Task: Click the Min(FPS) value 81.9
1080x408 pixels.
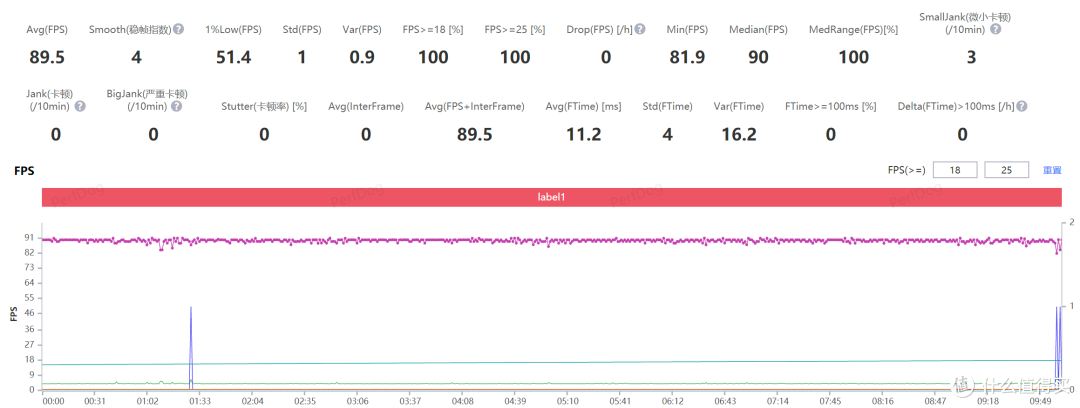Action: coord(687,57)
